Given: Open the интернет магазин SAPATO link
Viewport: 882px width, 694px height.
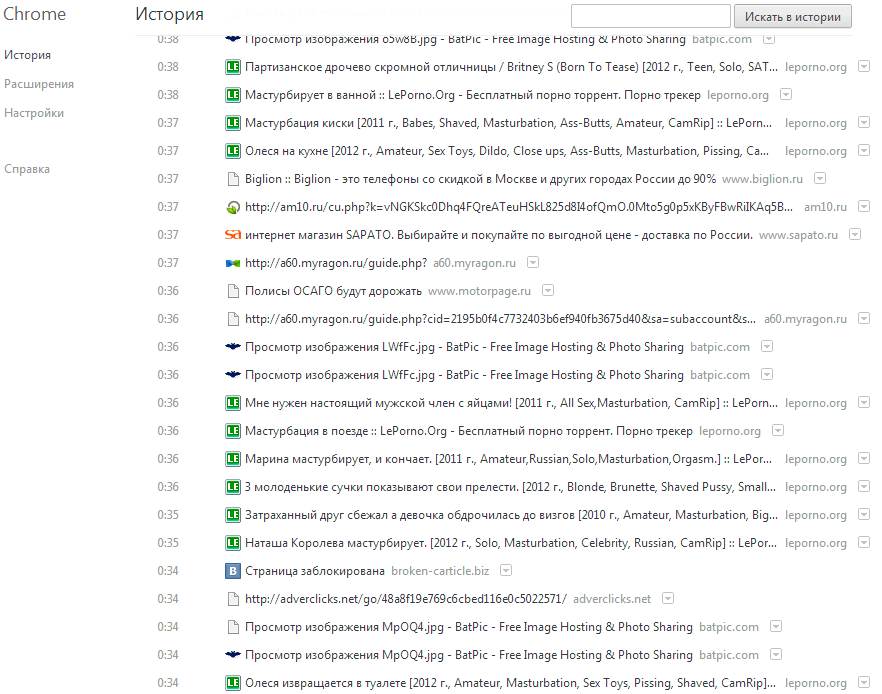Looking at the screenshot, I should [x=498, y=235].
